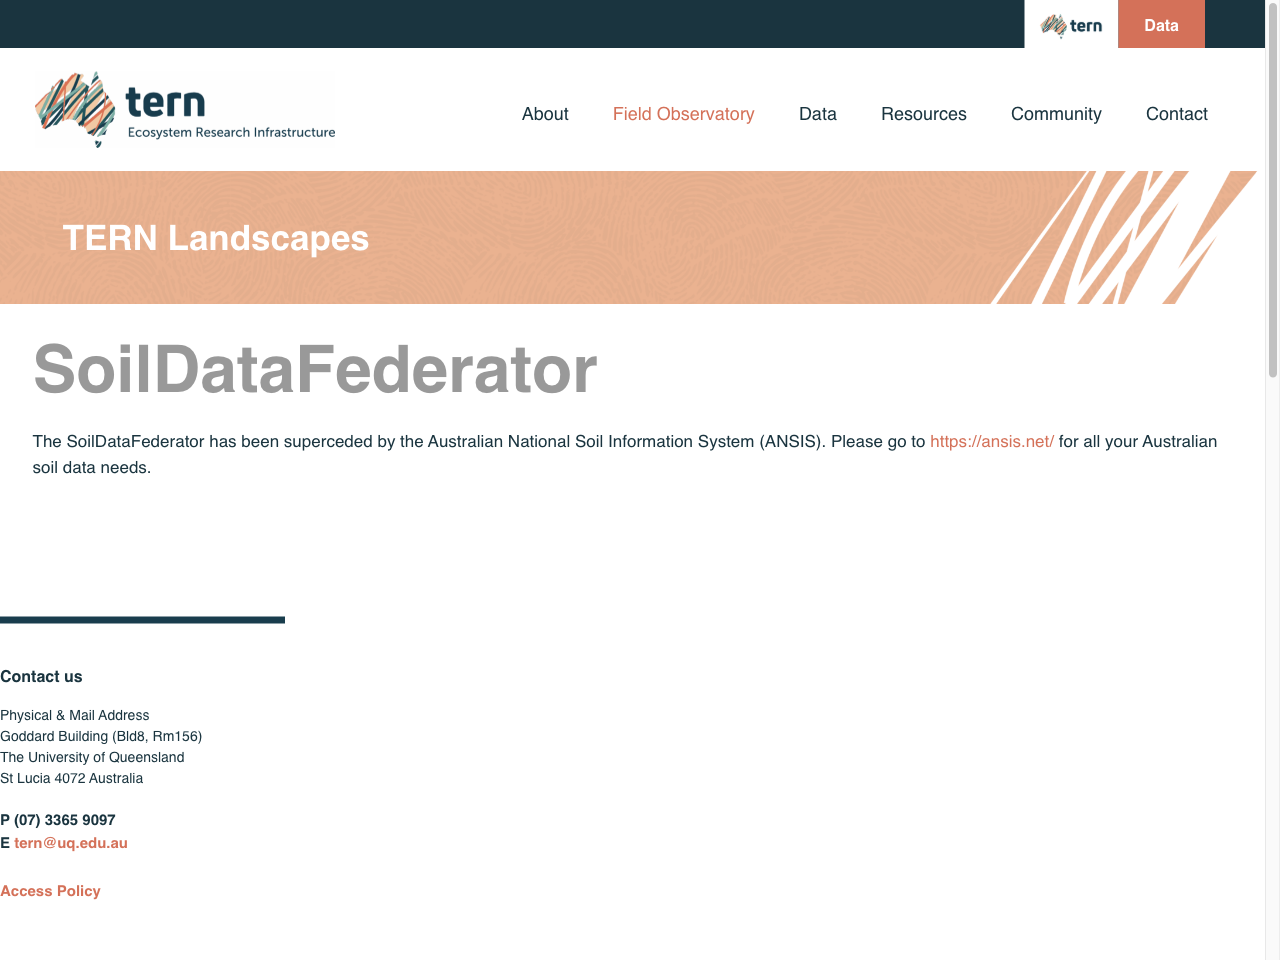Open the Data navigation menu

point(817,114)
